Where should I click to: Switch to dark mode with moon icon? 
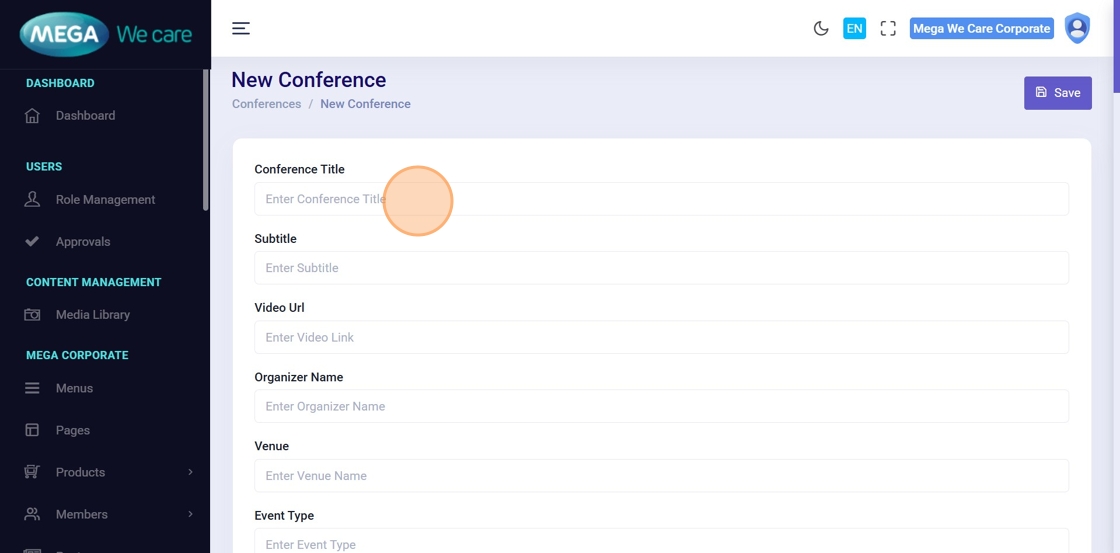point(821,29)
